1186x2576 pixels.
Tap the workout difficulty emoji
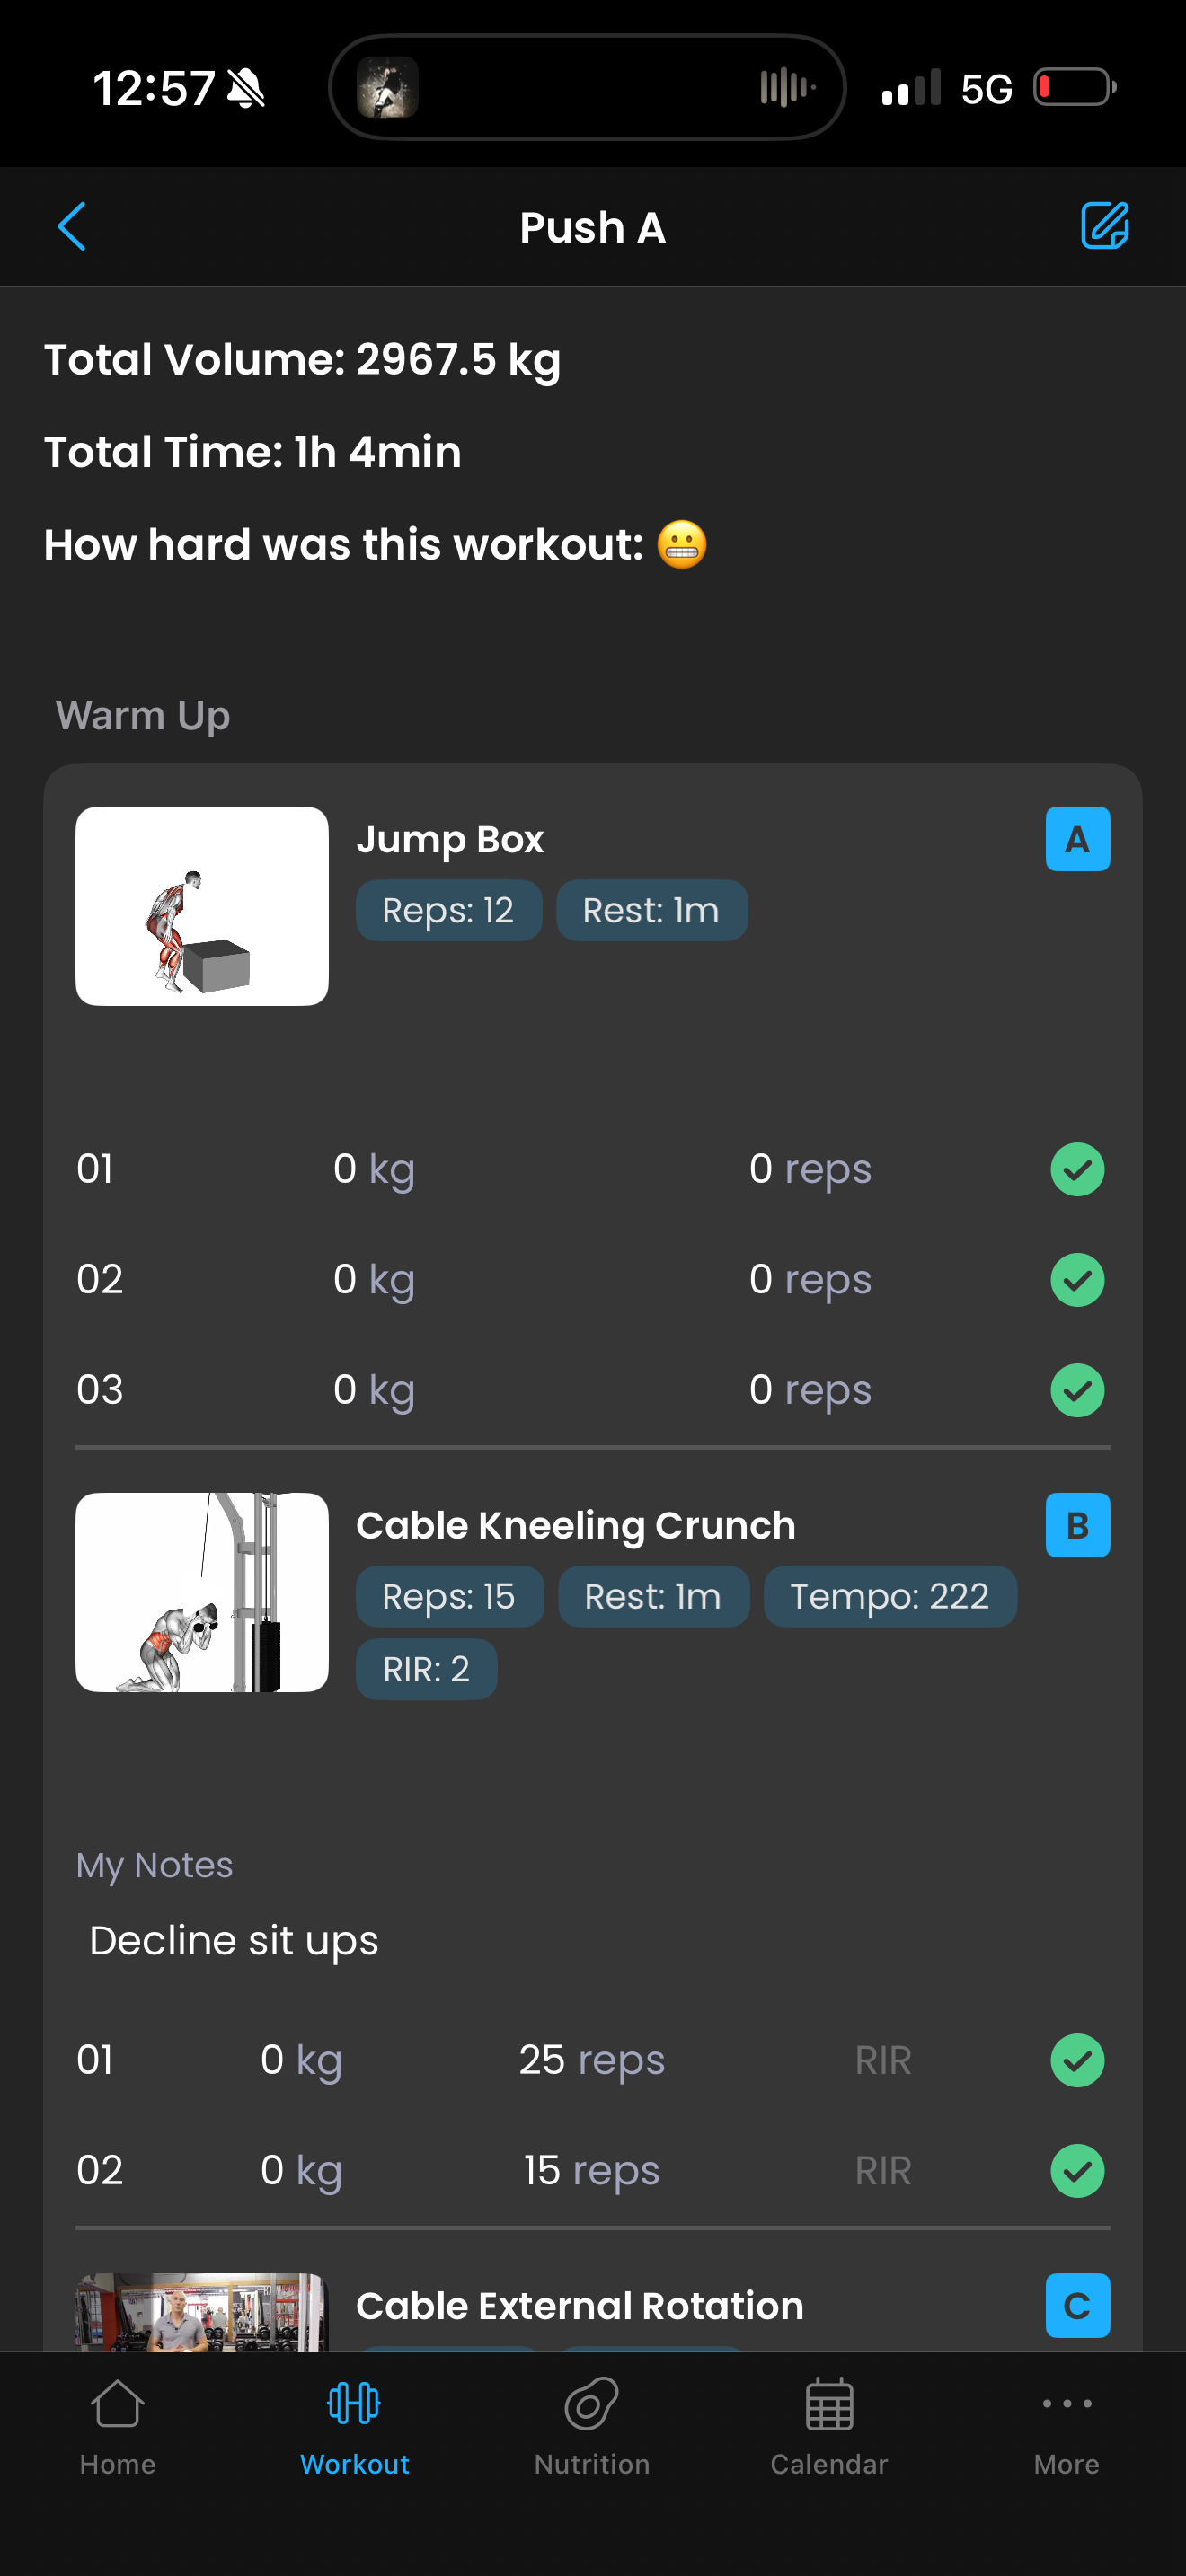(682, 545)
